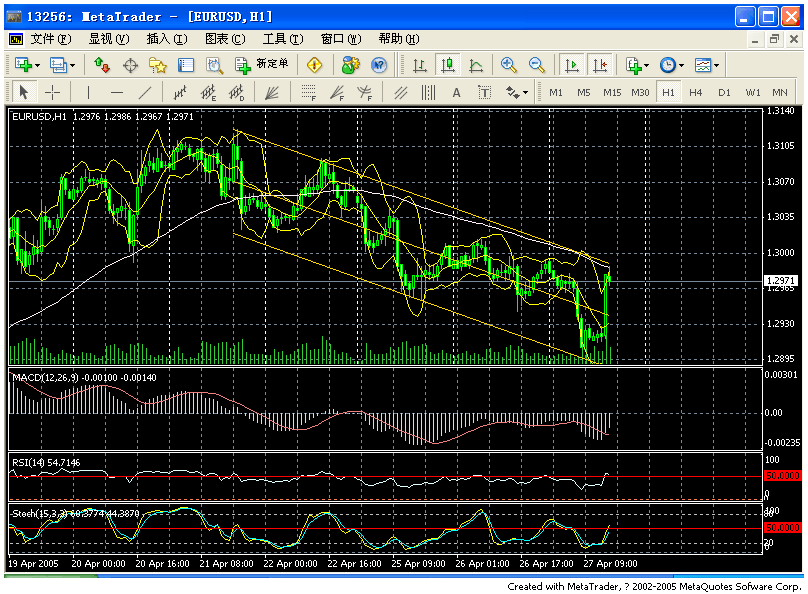Select the Text 'A' tool
This screenshot has height=594, width=808.
tap(456, 93)
